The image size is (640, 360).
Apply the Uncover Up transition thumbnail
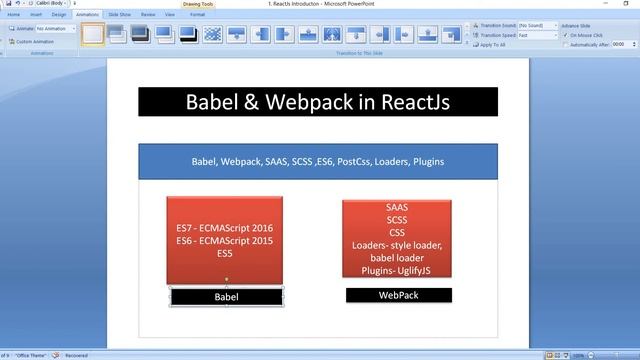[428, 34]
